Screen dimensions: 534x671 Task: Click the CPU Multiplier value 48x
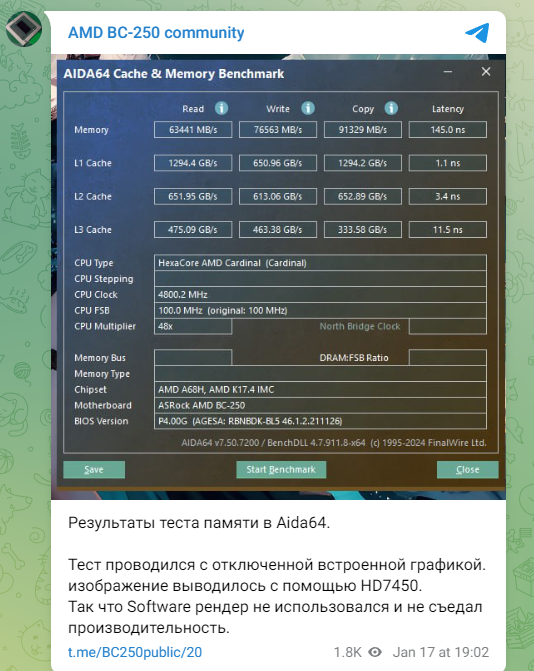pos(193,326)
